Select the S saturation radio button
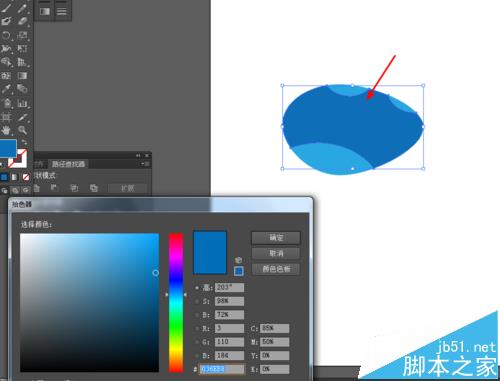Screen dimensions: 500x381 pyautogui.click(x=197, y=301)
